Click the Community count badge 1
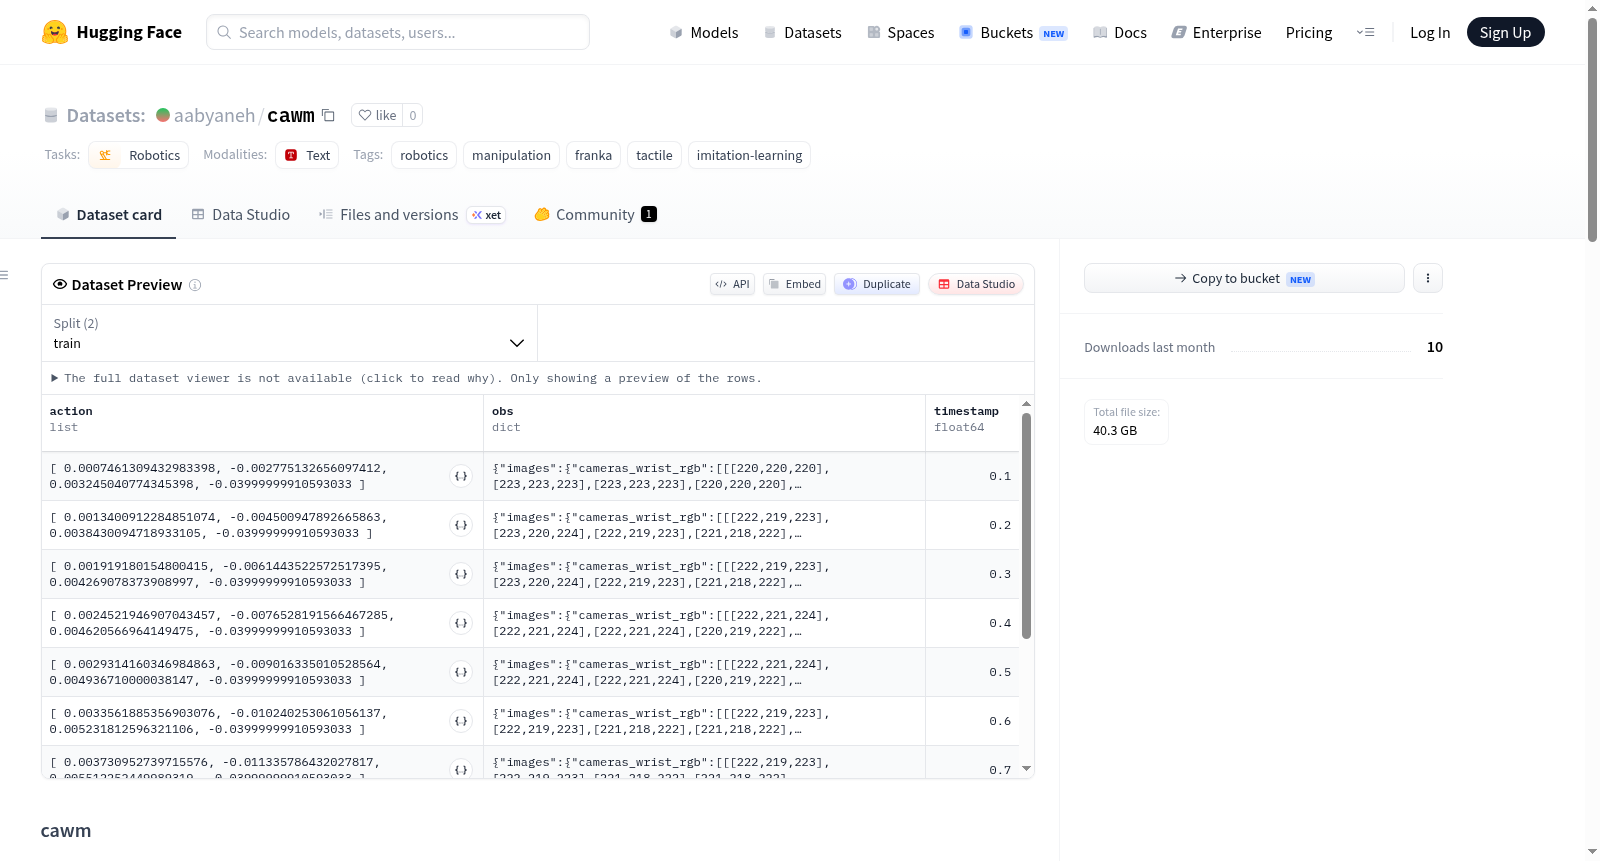This screenshot has height=861, width=1600. (649, 214)
